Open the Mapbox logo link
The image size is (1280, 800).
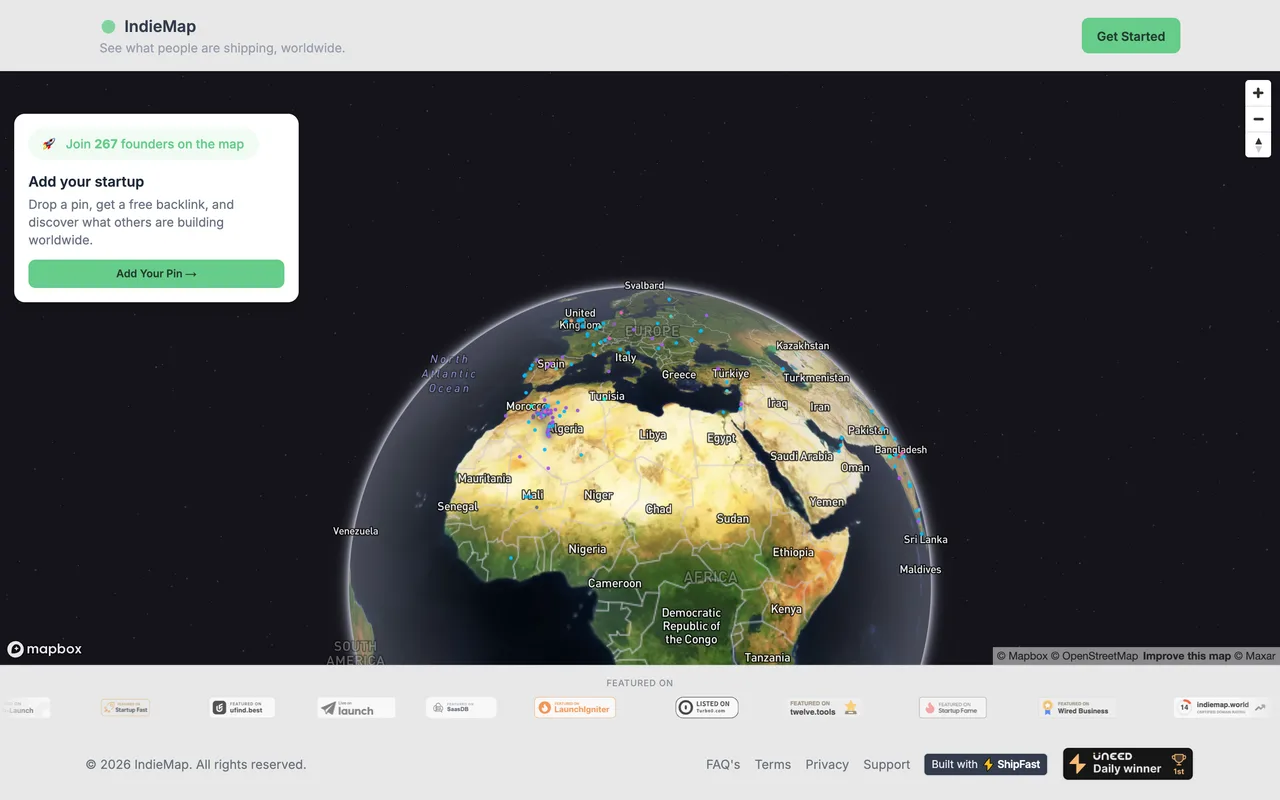click(x=45, y=649)
